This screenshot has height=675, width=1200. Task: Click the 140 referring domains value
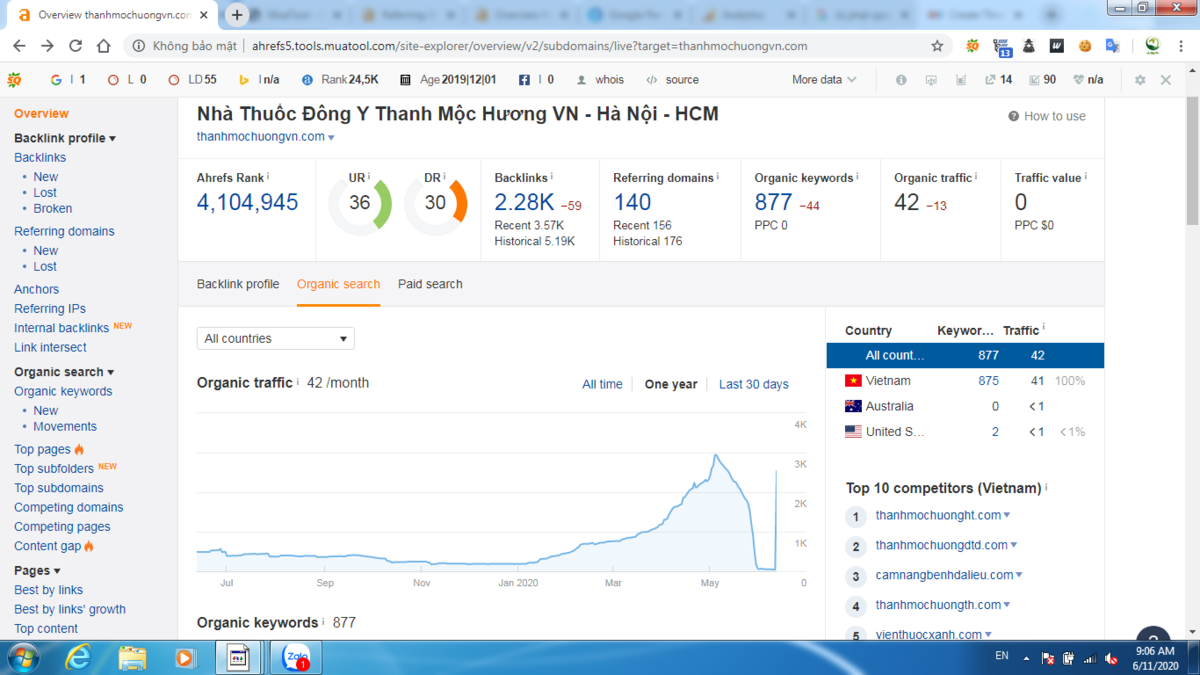(632, 202)
